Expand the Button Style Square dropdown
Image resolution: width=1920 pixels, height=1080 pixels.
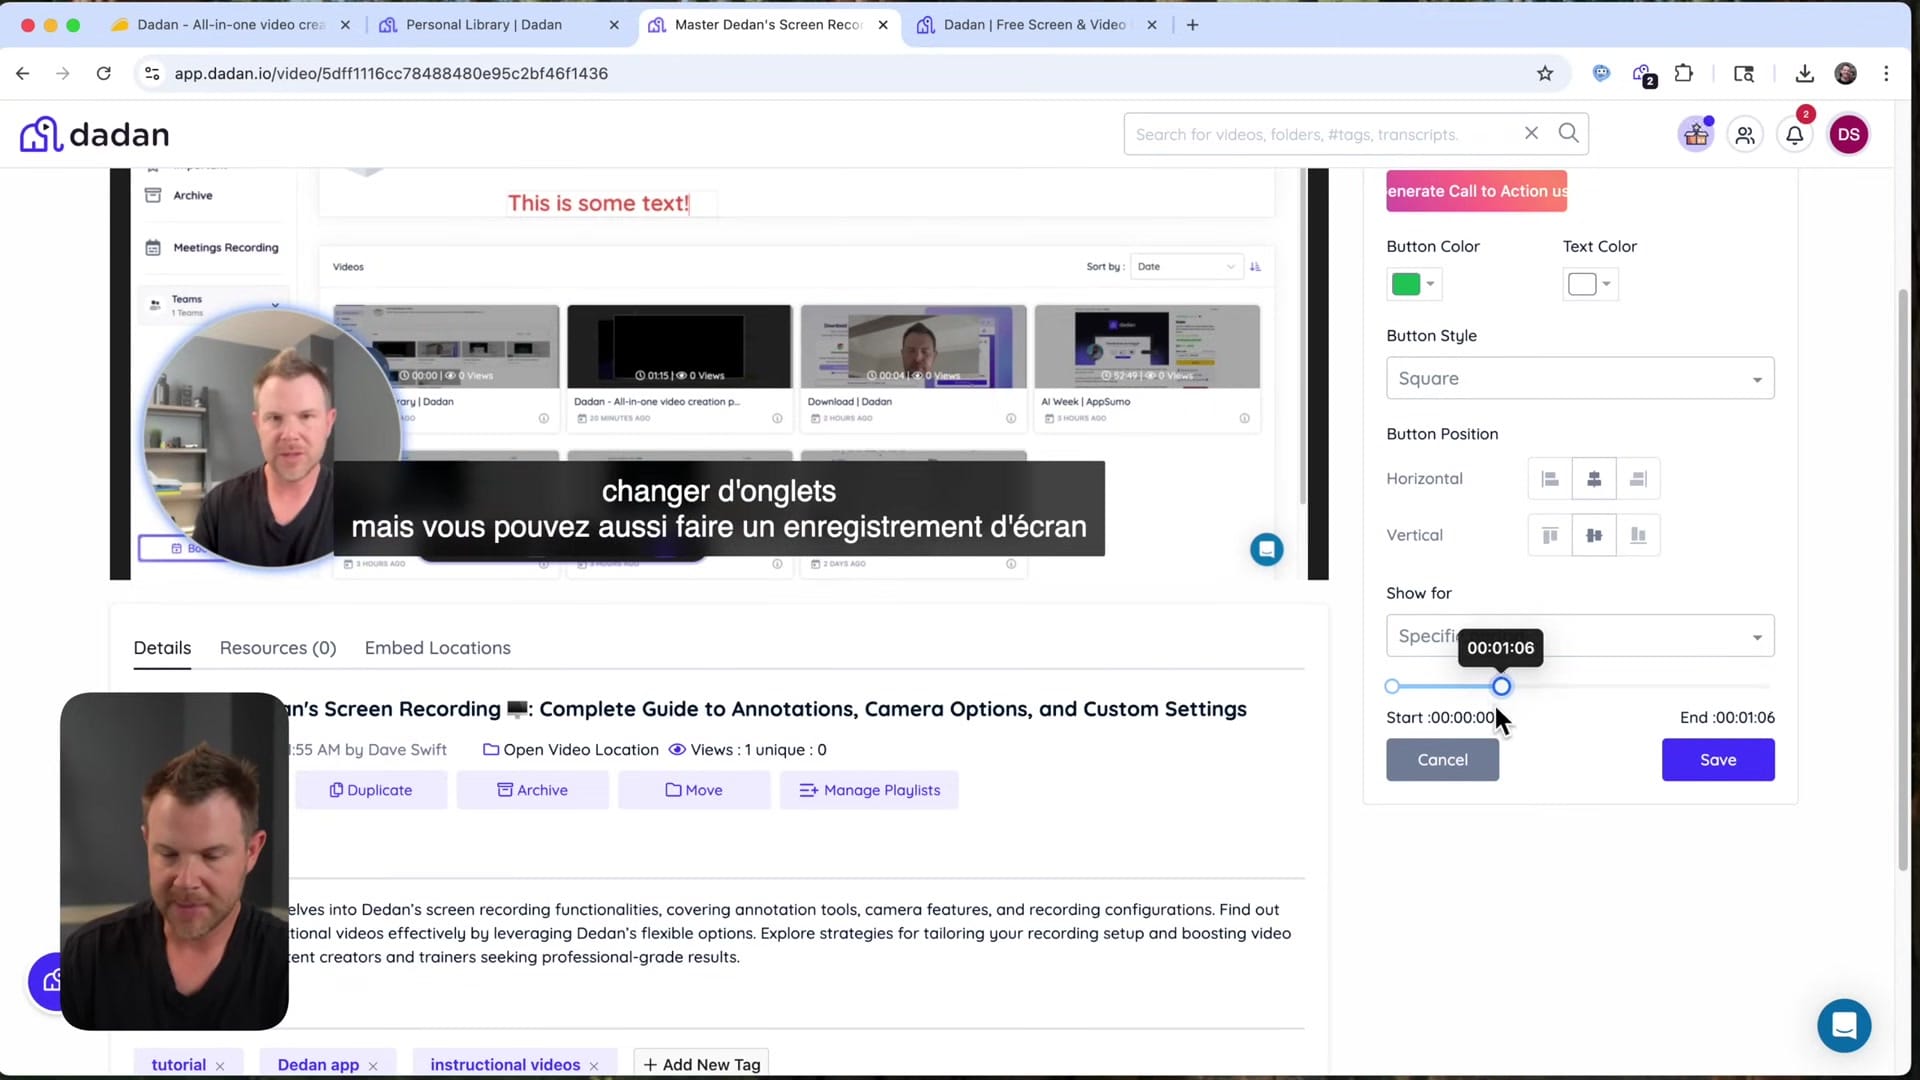pyautogui.click(x=1580, y=378)
